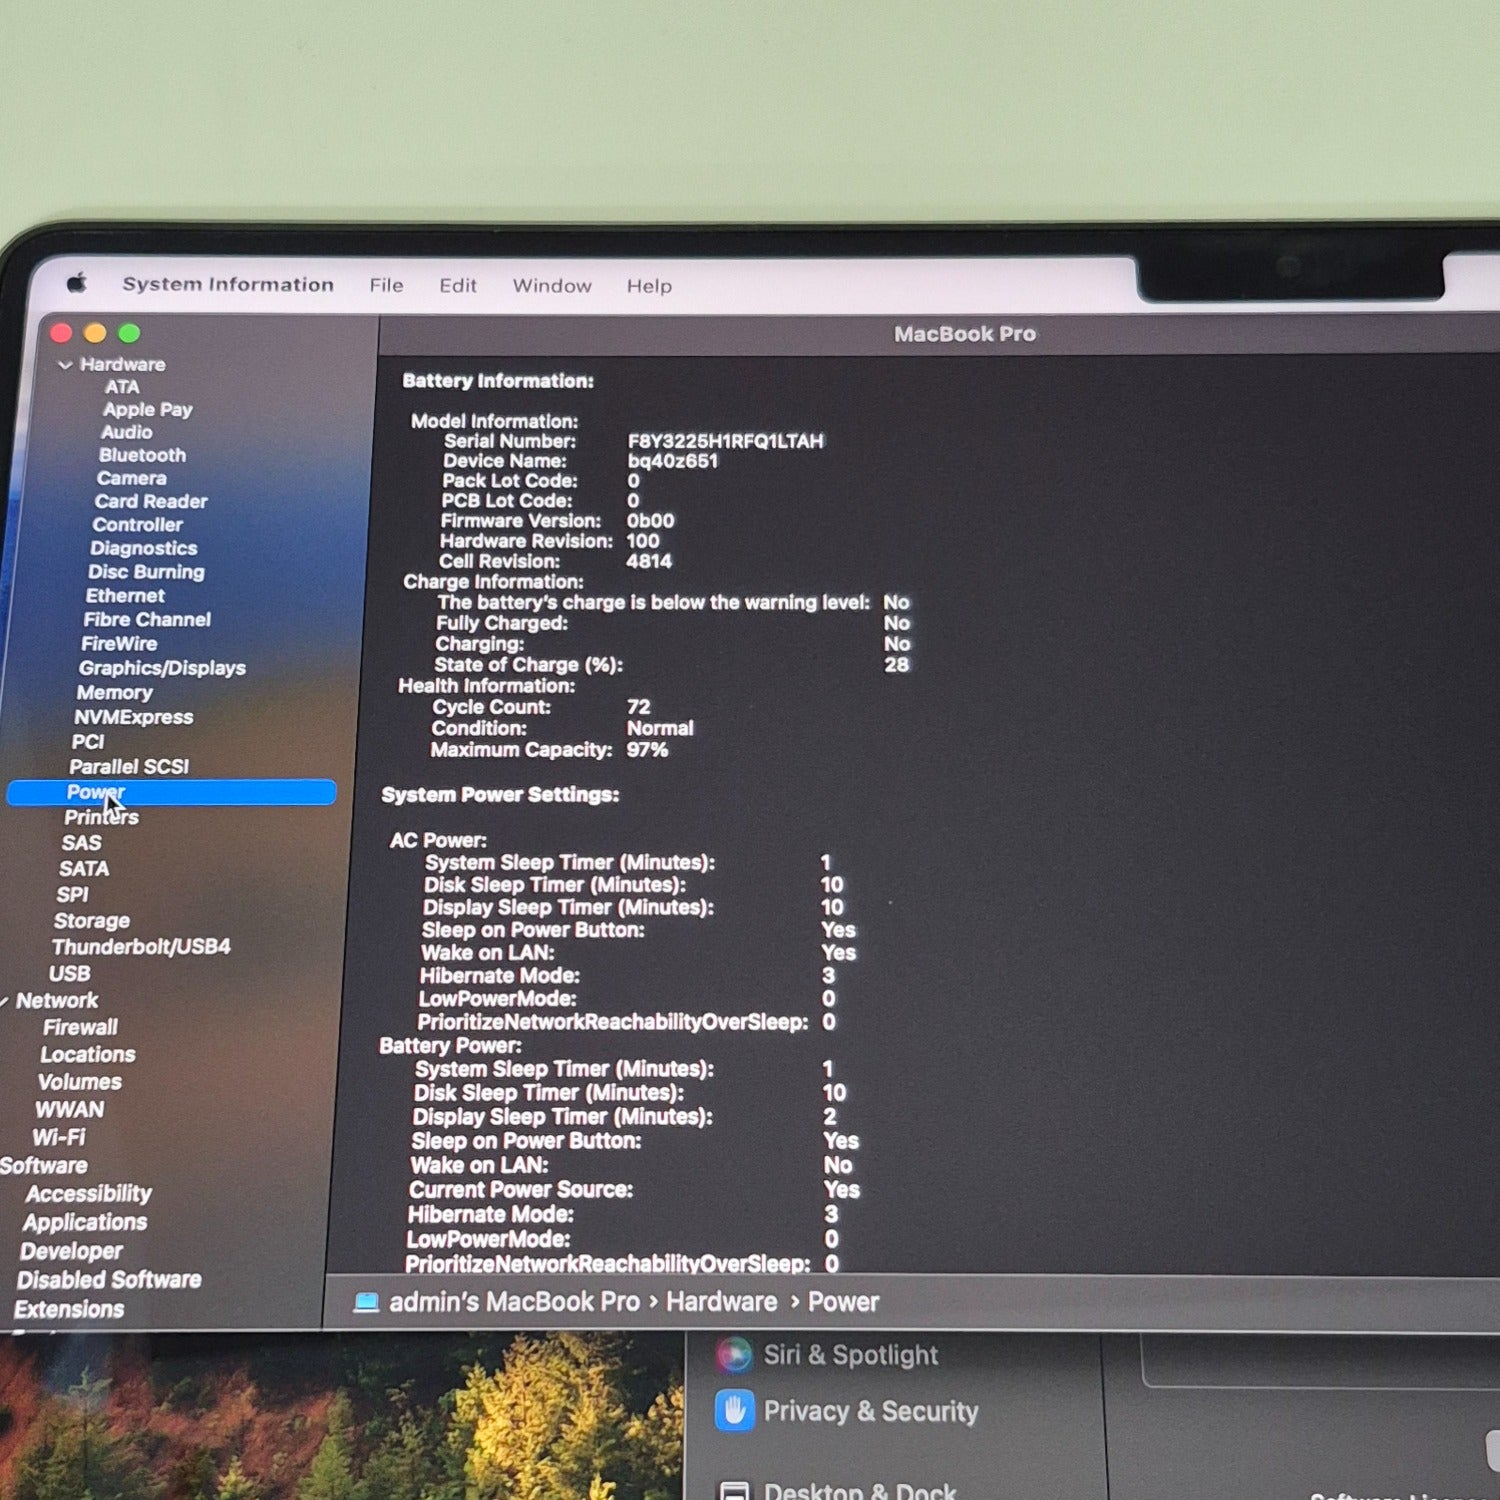Screen dimensions: 1500x1500
Task: Select Audio in the hardware list
Action: click(x=126, y=432)
